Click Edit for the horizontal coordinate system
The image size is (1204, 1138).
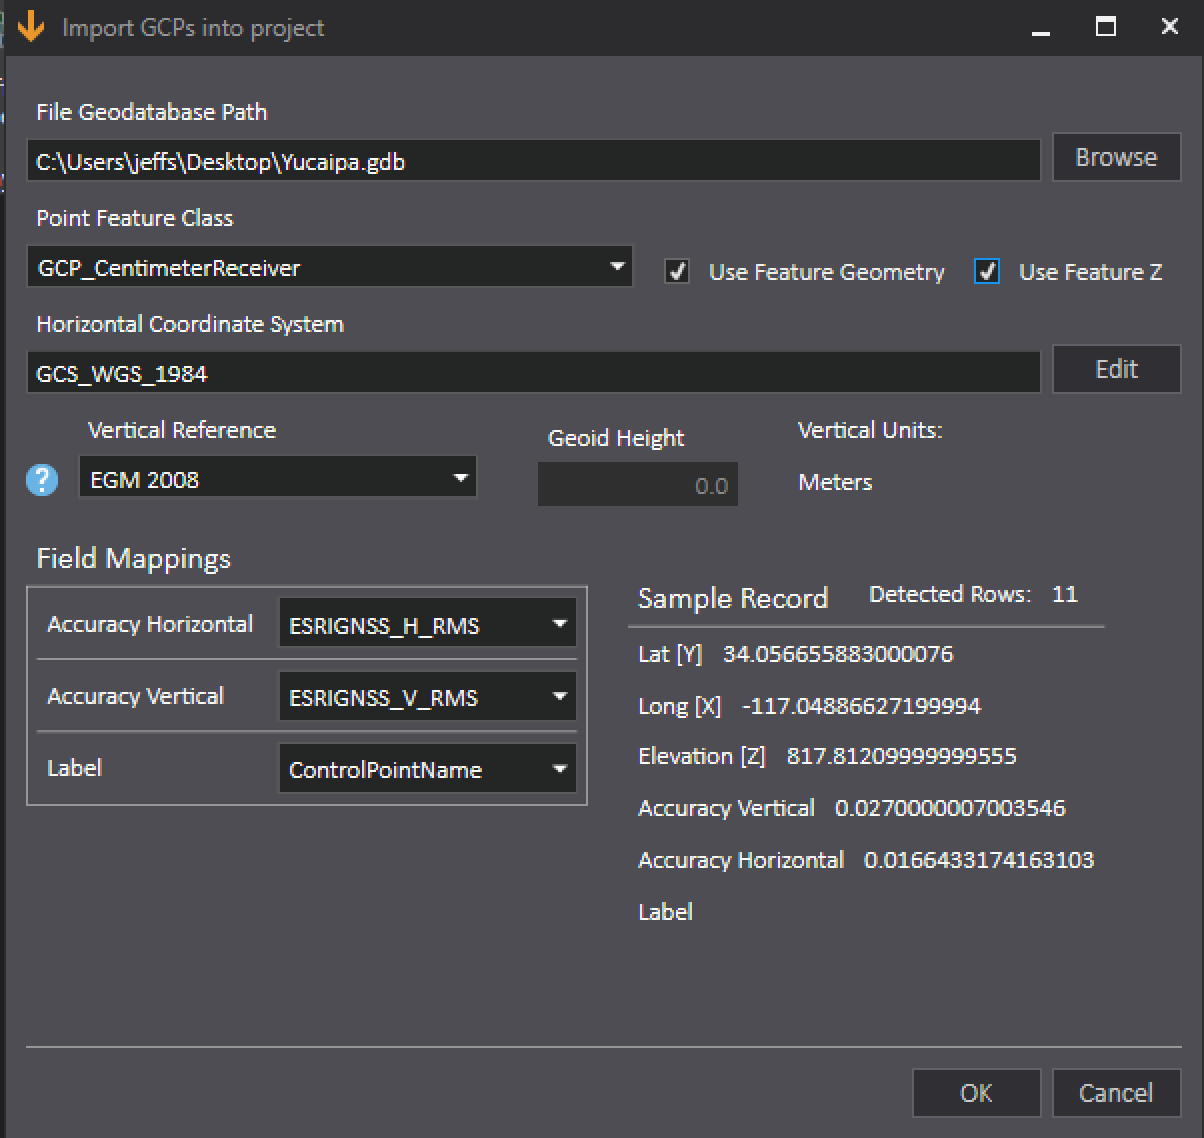[1116, 369]
